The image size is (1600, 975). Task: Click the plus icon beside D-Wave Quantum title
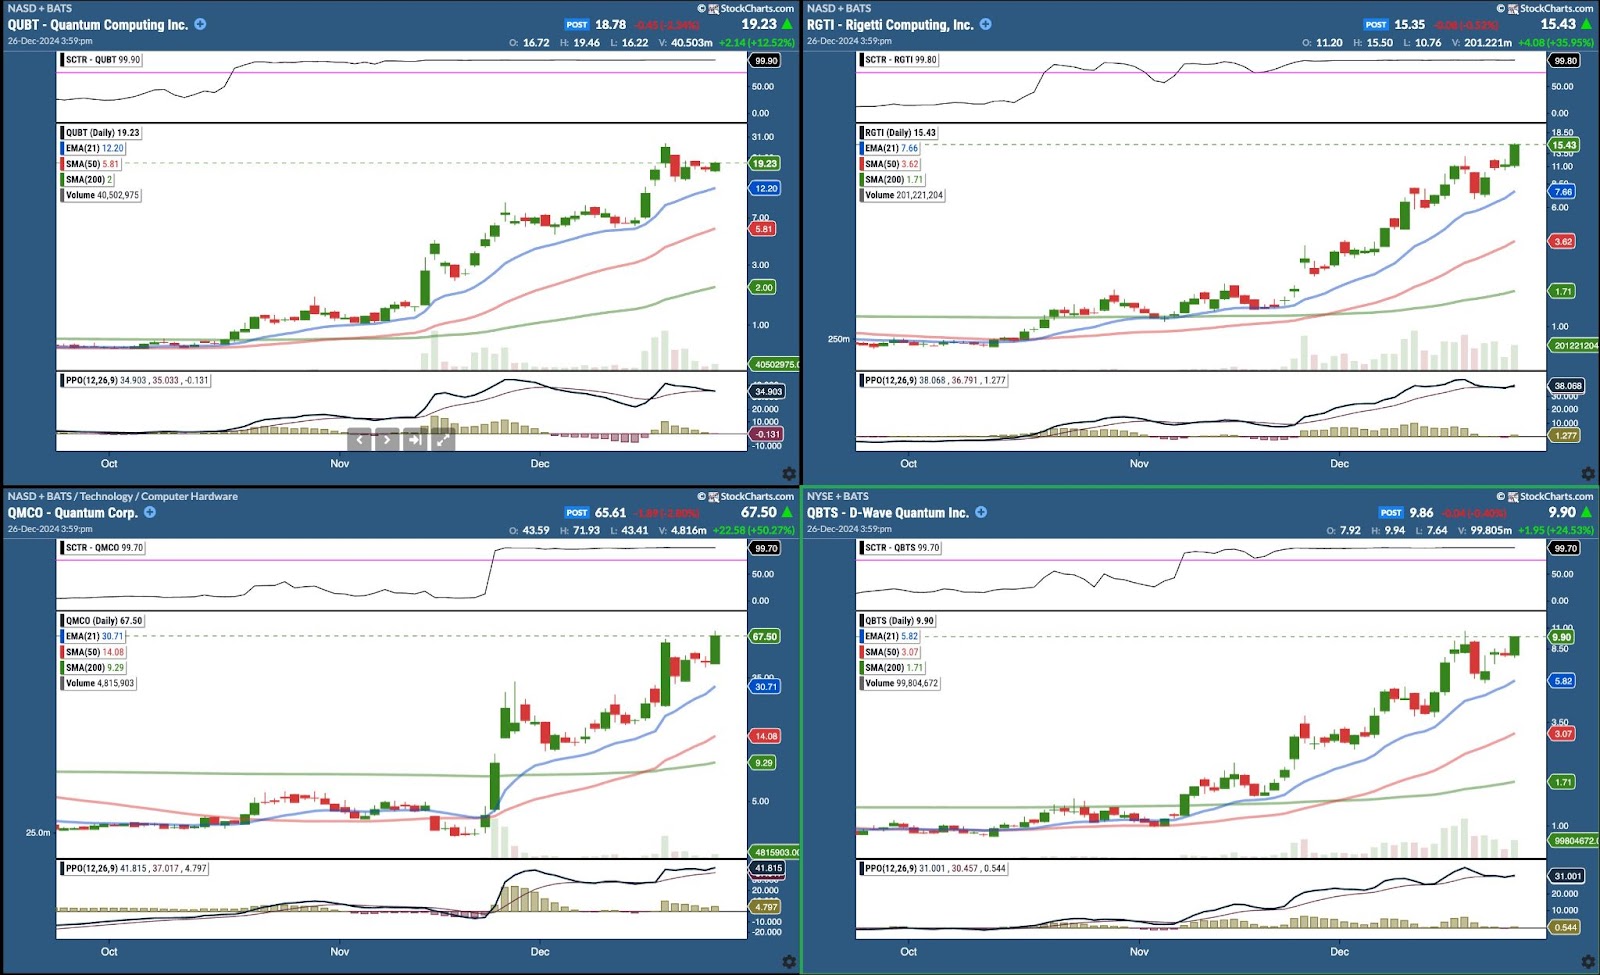tap(981, 512)
